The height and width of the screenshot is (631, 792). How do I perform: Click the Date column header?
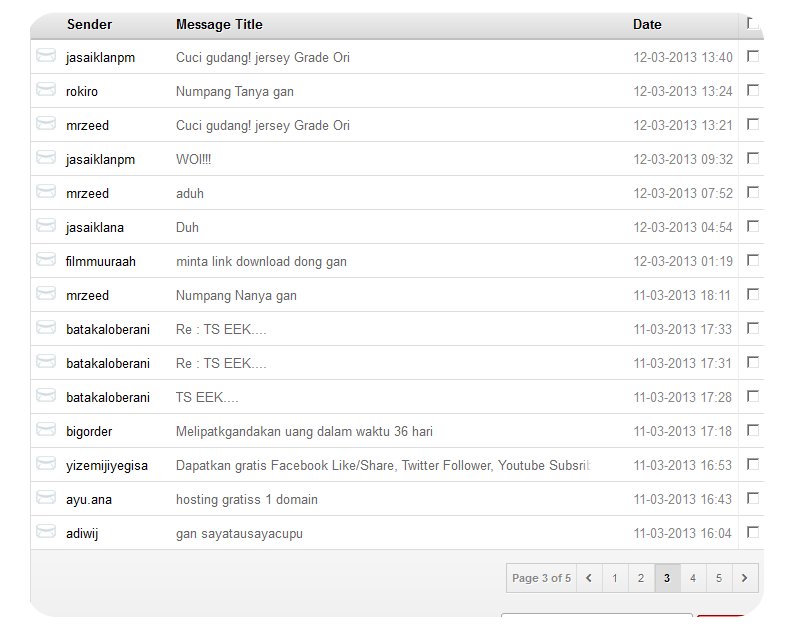(647, 24)
